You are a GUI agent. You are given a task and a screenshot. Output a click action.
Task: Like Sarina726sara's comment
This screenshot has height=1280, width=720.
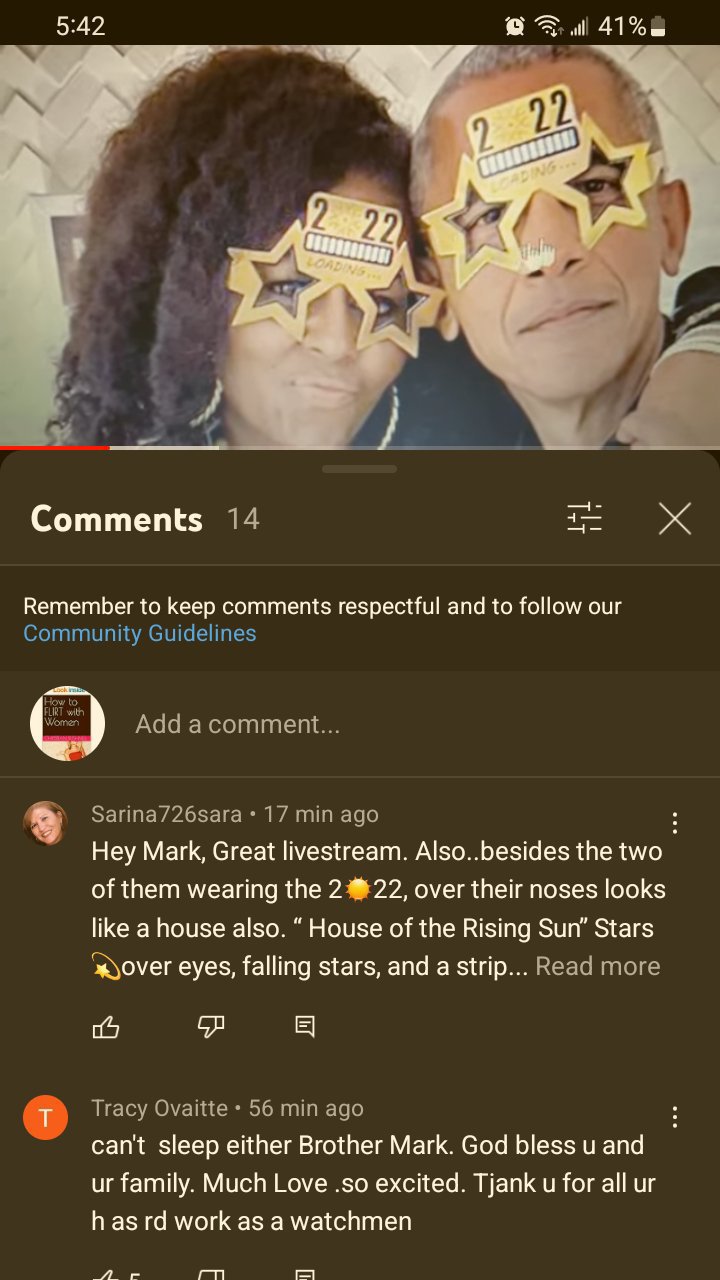(x=106, y=1026)
